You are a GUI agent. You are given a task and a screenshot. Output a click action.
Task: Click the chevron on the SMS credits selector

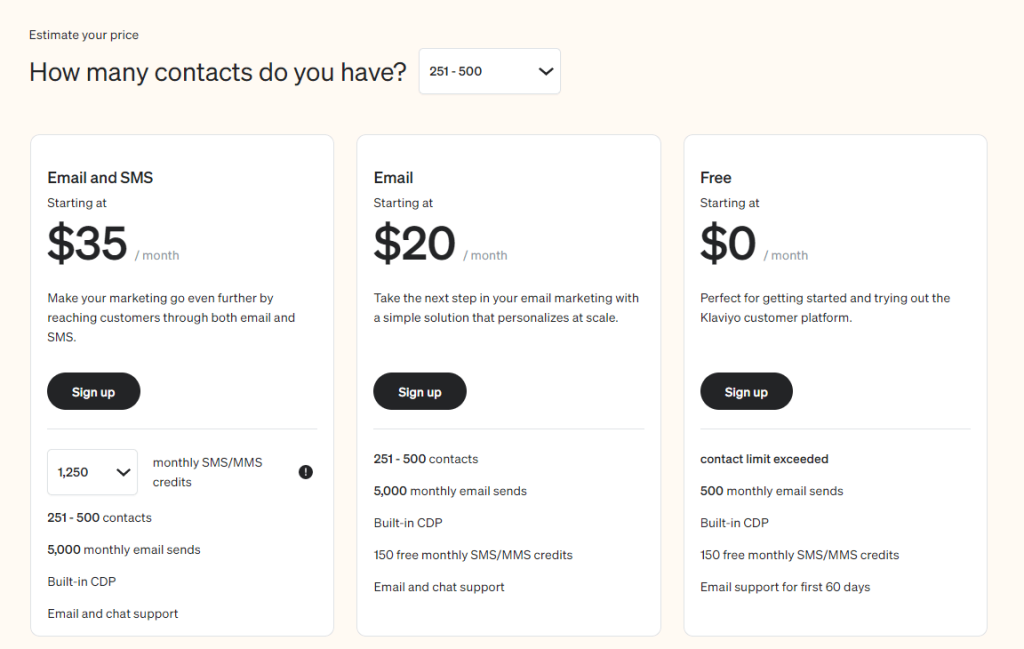click(123, 471)
